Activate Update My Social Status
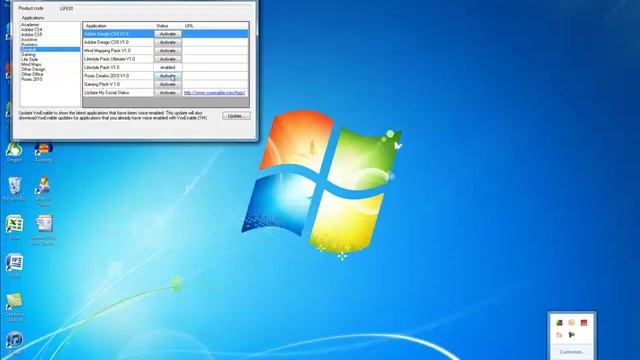 pos(168,93)
